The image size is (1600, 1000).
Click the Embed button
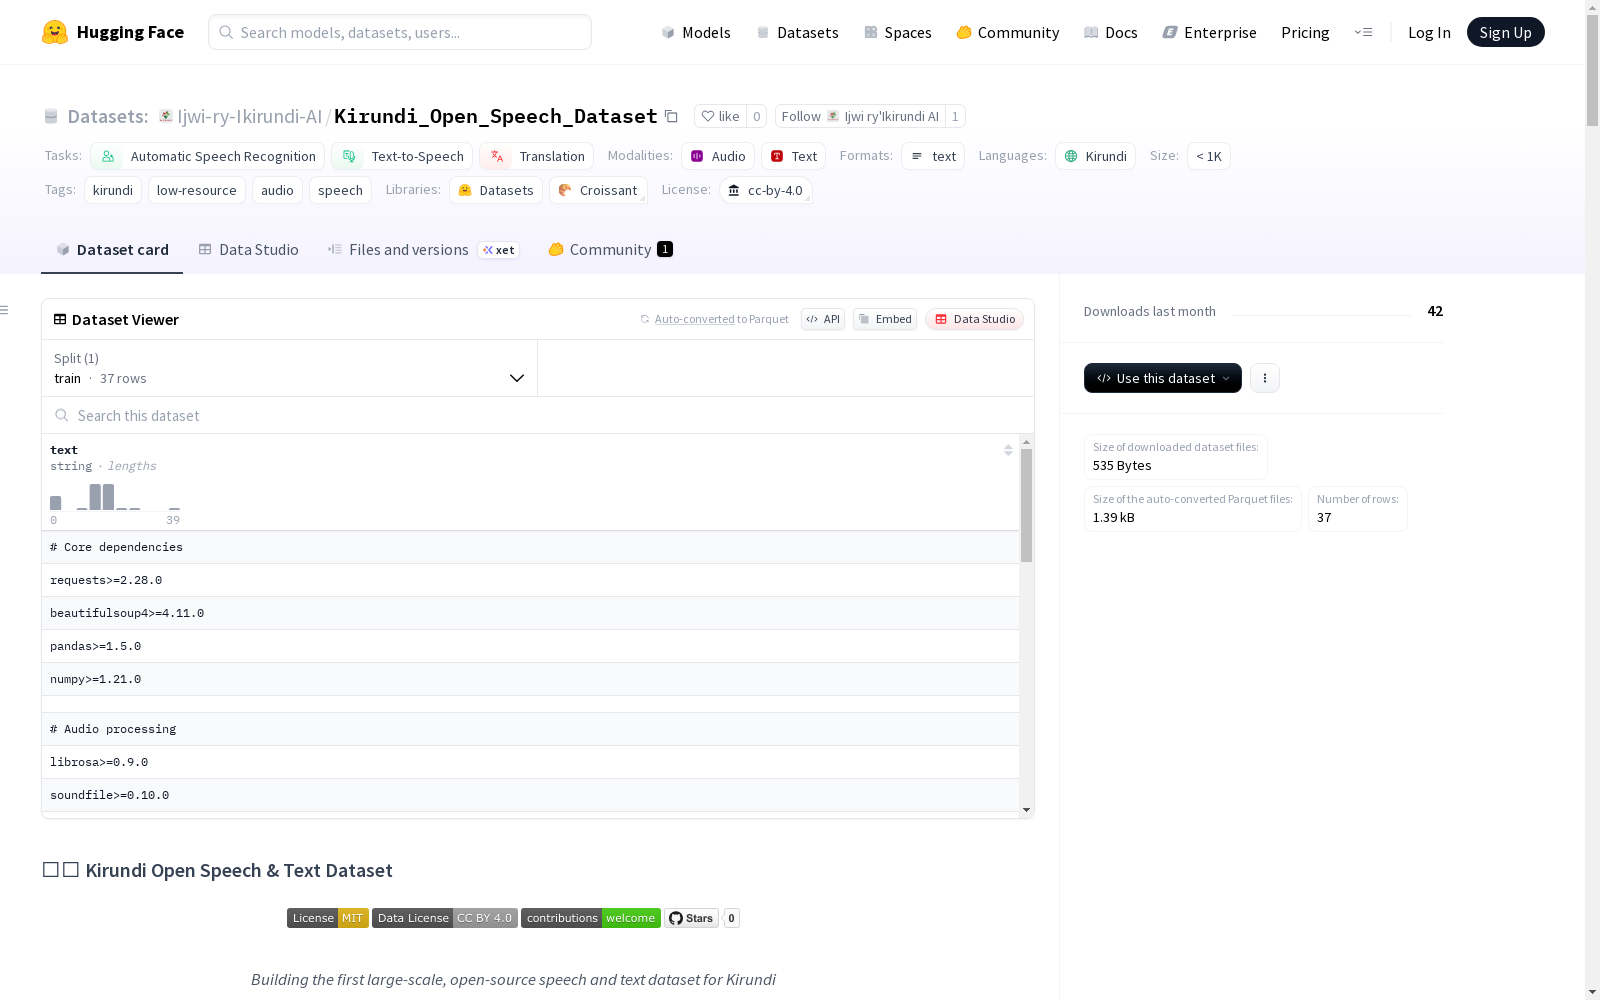885,319
